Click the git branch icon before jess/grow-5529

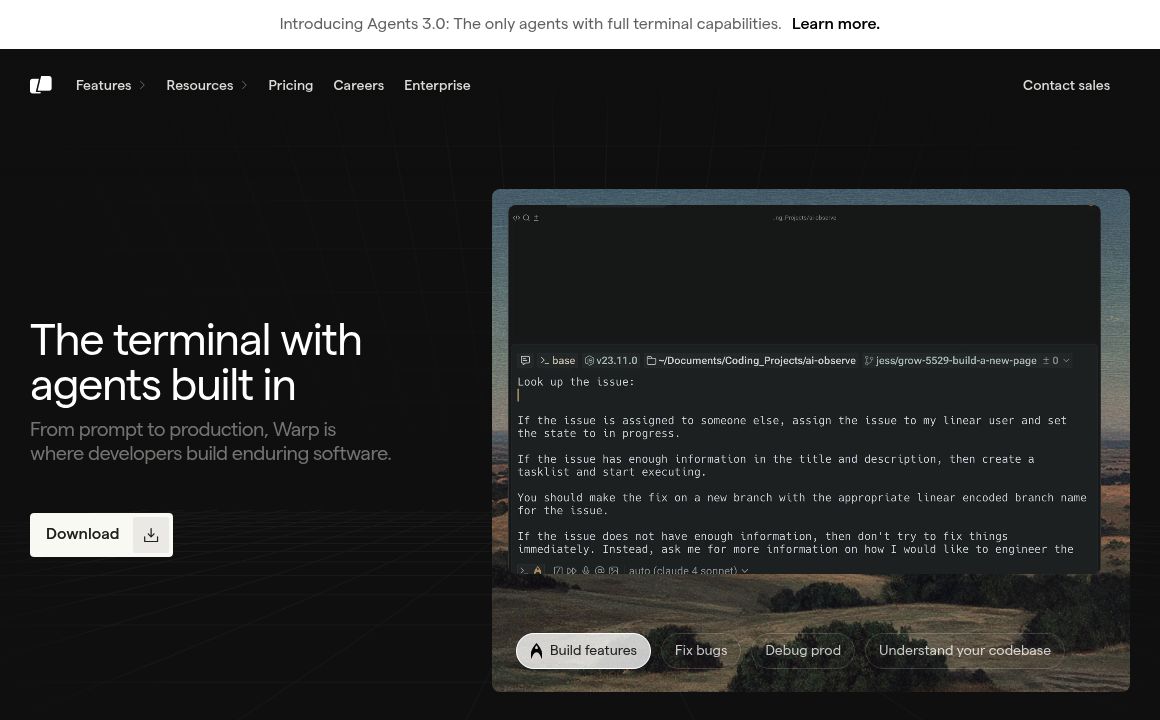[868, 361]
